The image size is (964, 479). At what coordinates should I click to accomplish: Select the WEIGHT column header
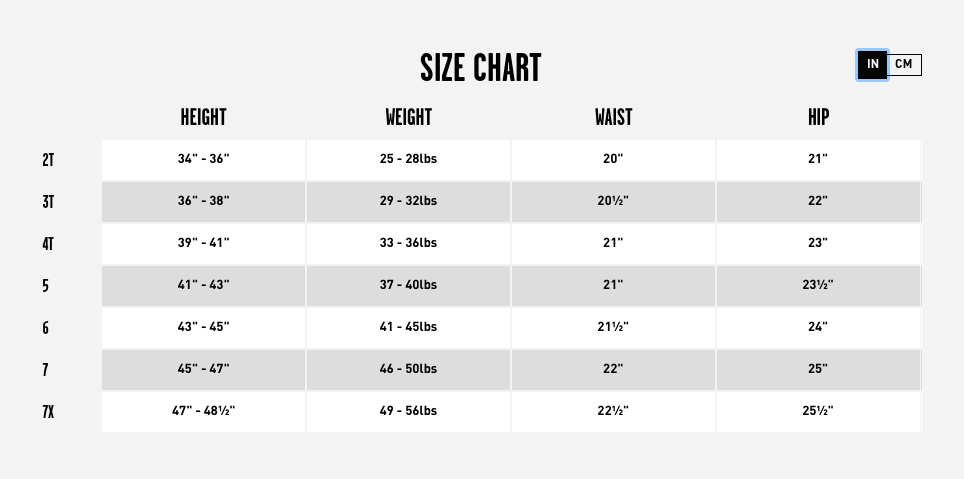click(x=408, y=117)
